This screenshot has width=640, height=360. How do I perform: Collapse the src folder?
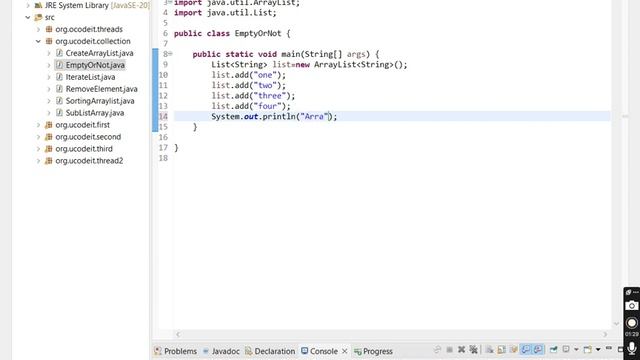pyautogui.click(x=28, y=17)
